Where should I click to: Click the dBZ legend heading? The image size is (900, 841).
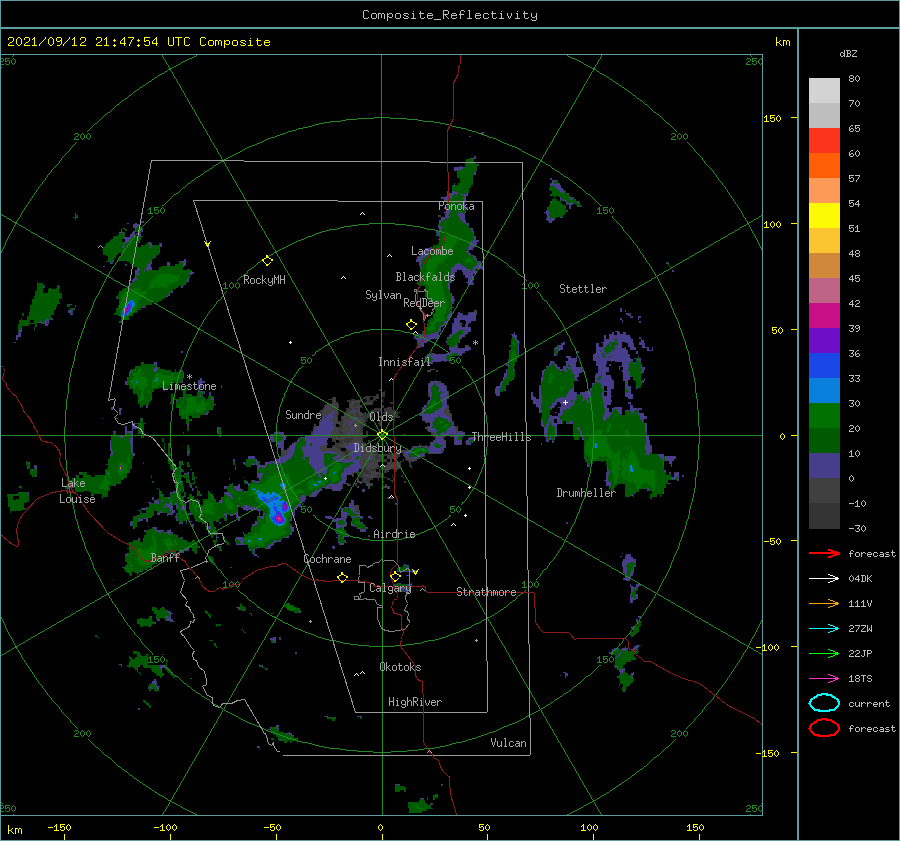[848, 54]
